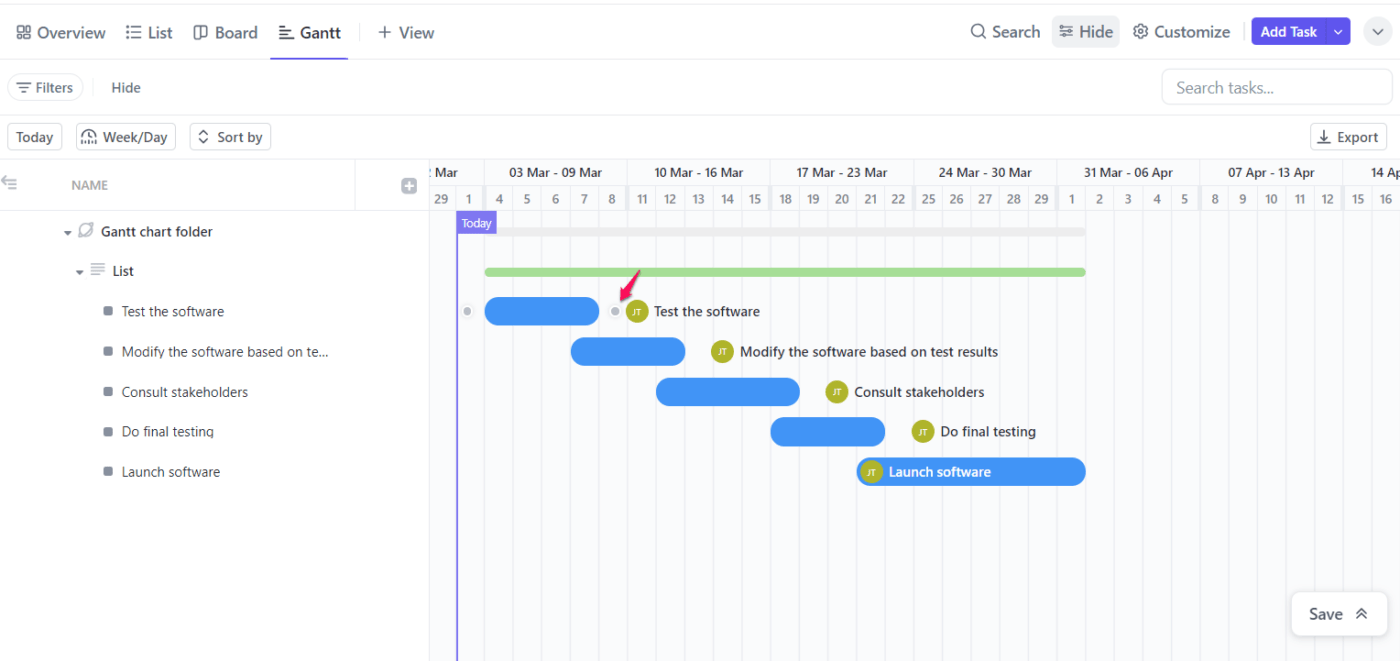Click Hide next to Filters
The height and width of the screenshot is (661, 1400).
coord(126,88)
